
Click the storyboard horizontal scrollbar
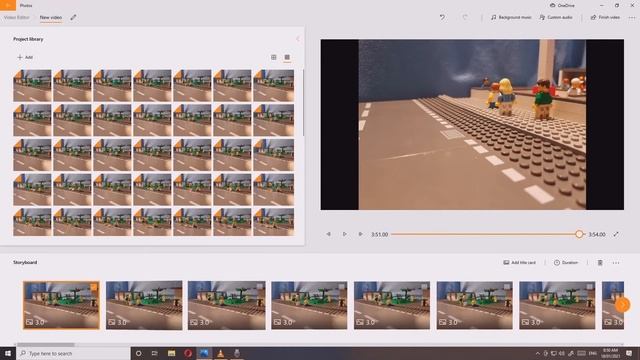pos(45,345)
